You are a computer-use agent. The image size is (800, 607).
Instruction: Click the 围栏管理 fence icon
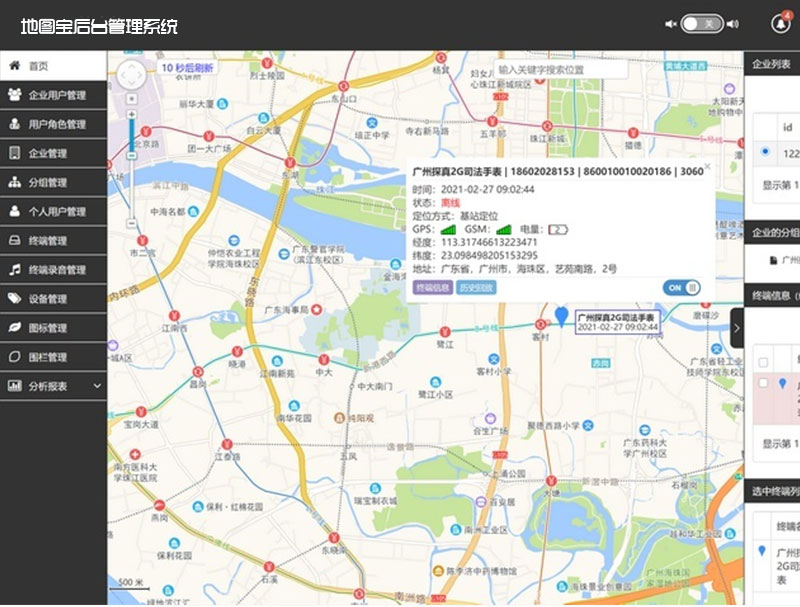coord(15,356)
